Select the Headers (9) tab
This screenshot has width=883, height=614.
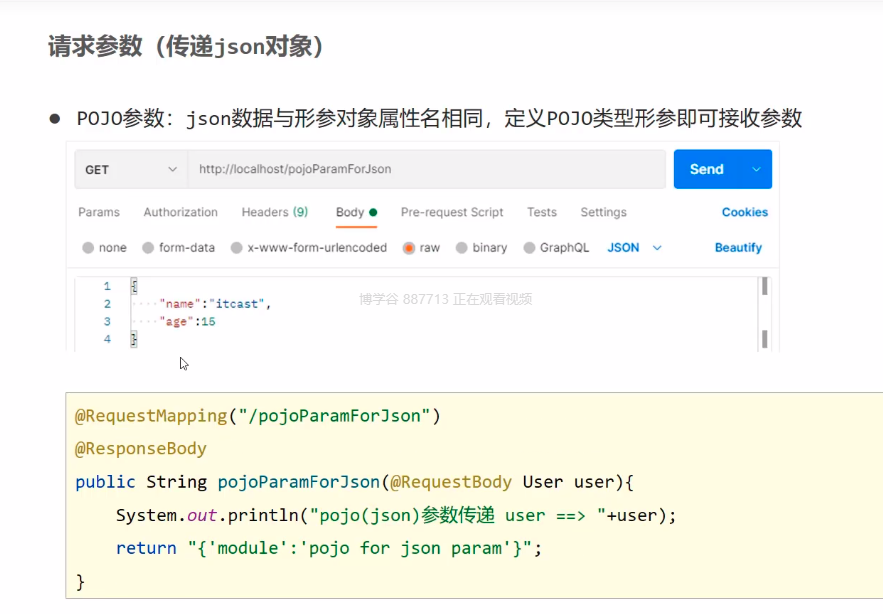(x=274, y=212)
